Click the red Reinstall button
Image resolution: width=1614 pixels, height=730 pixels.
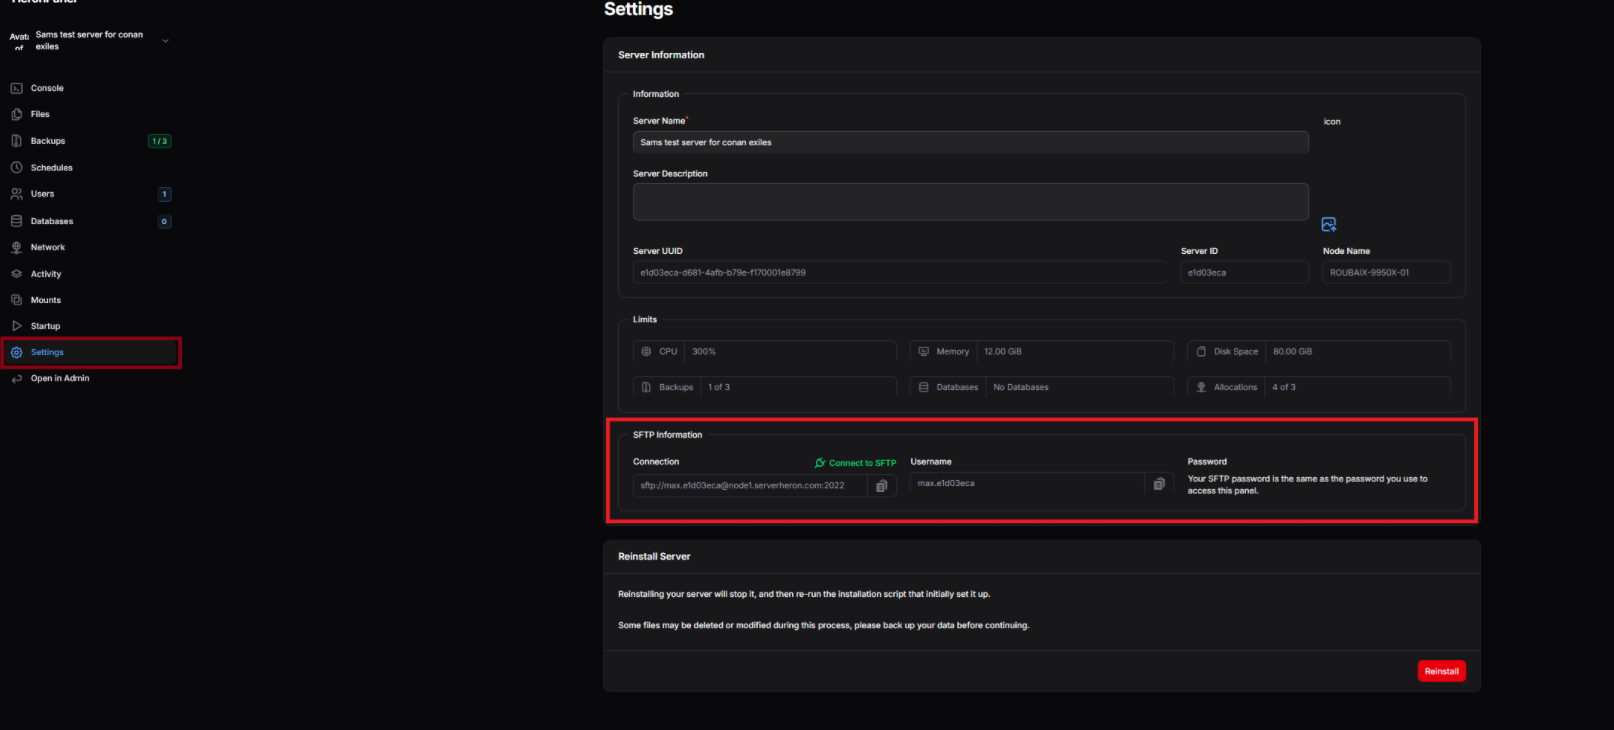coord(1441,671)
